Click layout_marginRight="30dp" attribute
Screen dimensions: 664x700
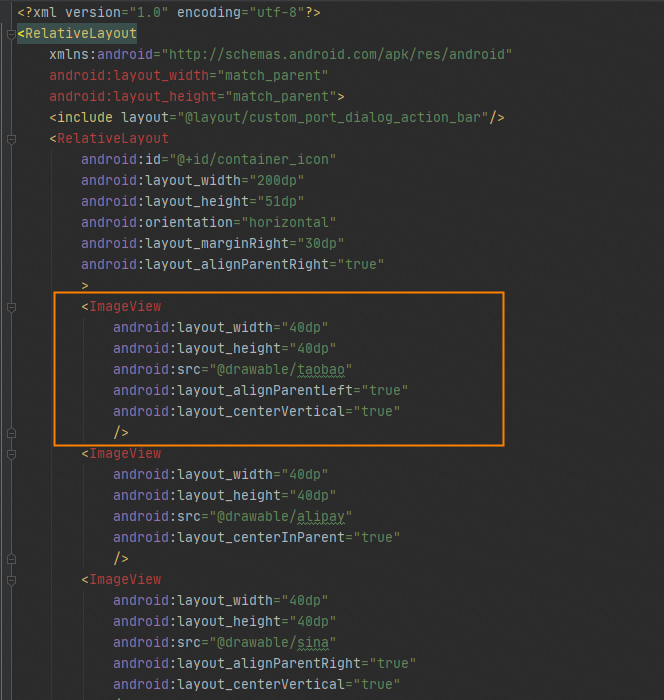[x=213, y=243]
